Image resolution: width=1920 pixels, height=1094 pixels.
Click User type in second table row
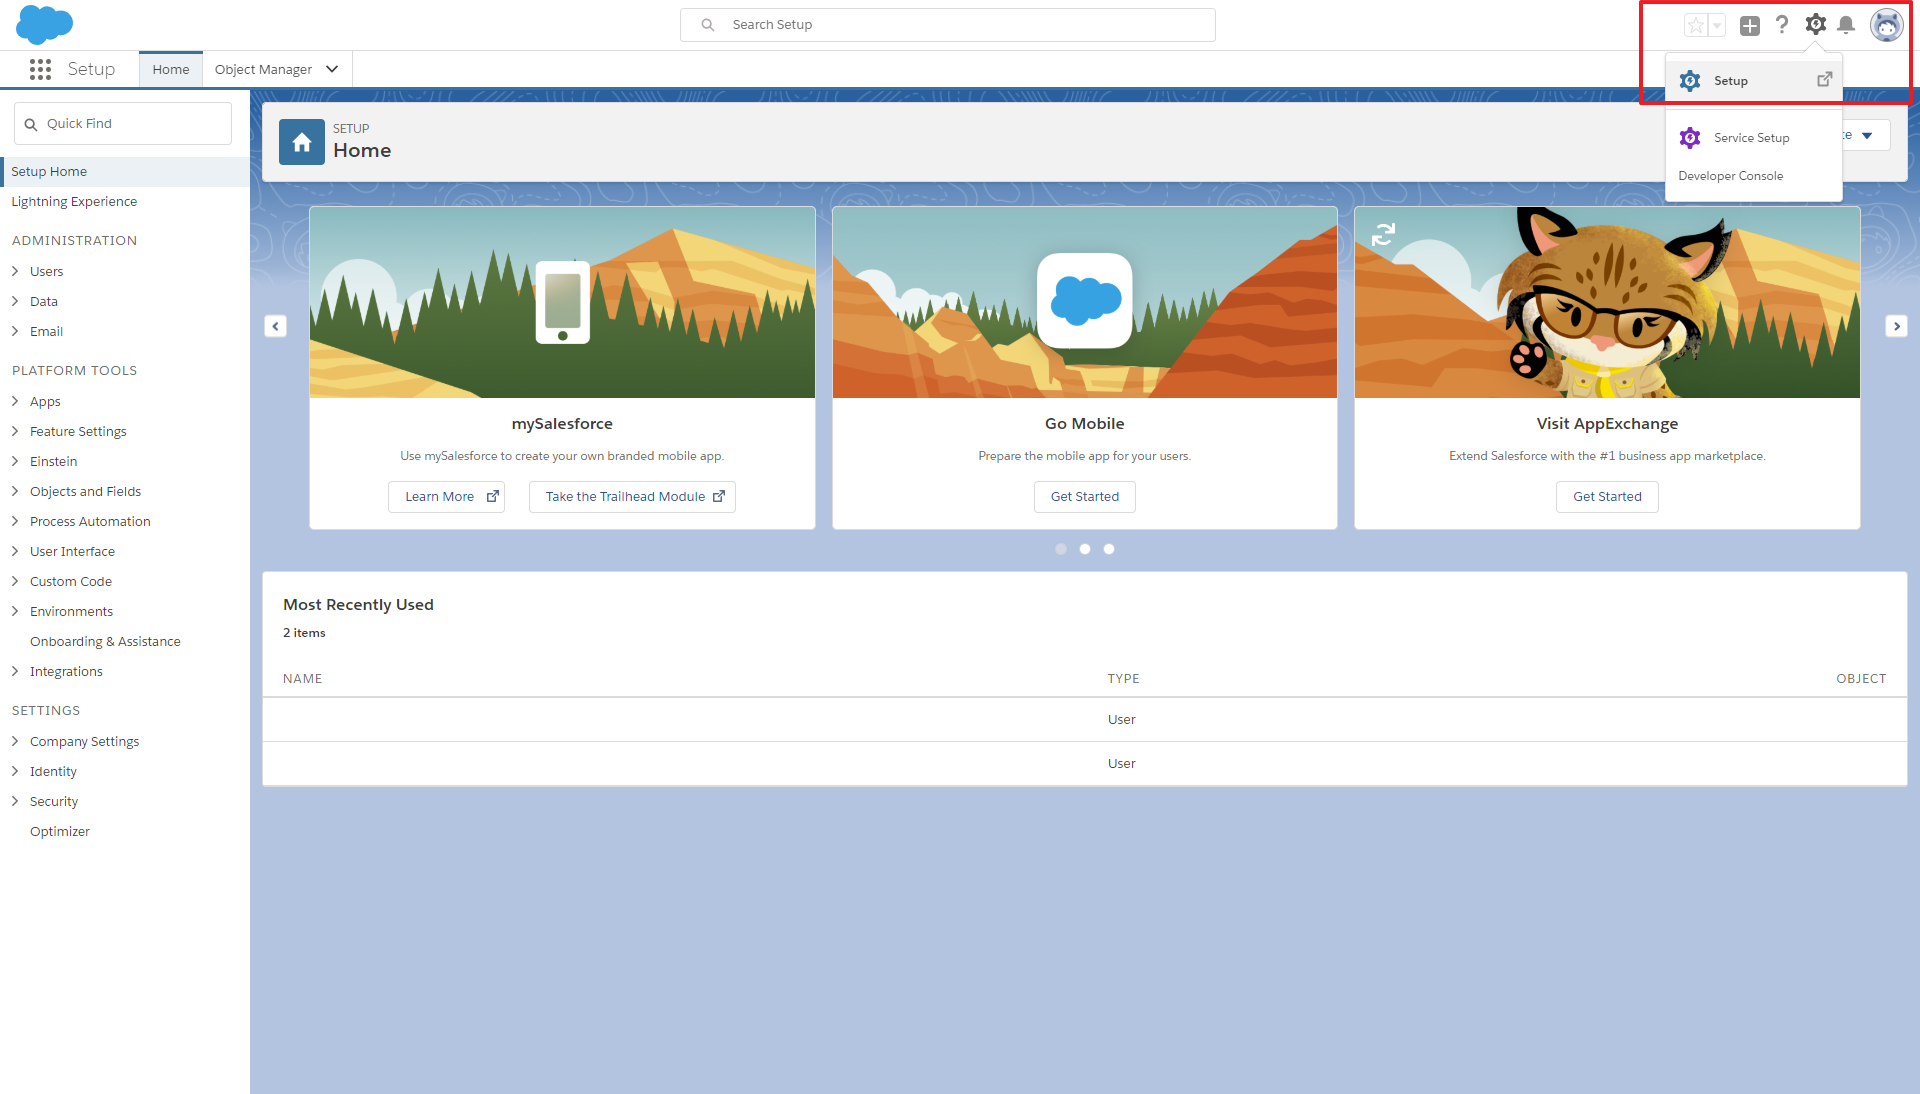point(1121,764)
